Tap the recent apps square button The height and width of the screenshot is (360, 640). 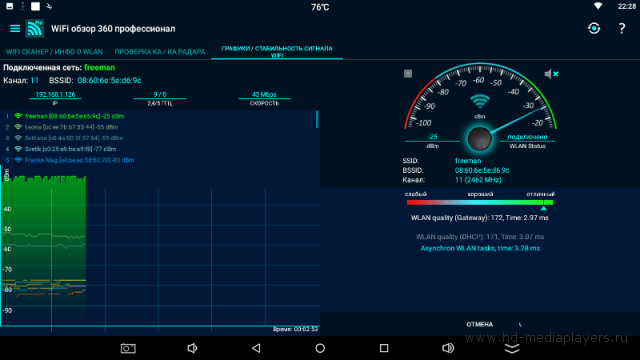point(384,348)
